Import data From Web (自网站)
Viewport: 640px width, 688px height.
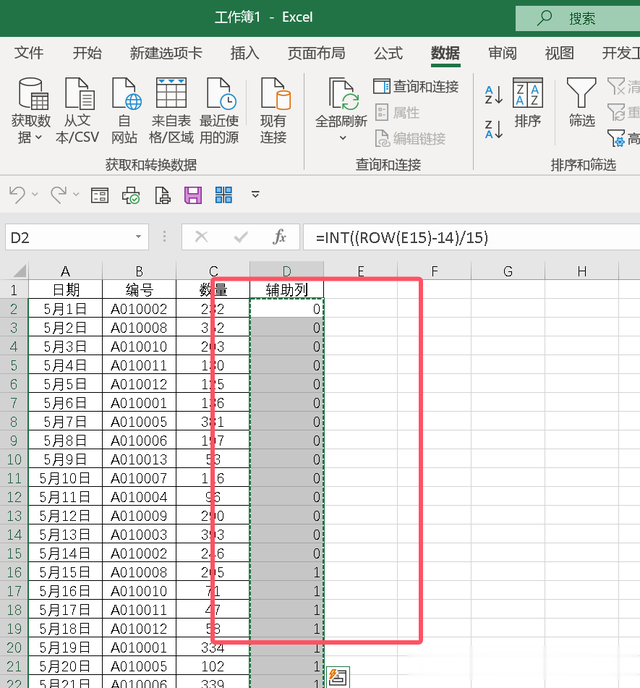click(x=125, y=111)
